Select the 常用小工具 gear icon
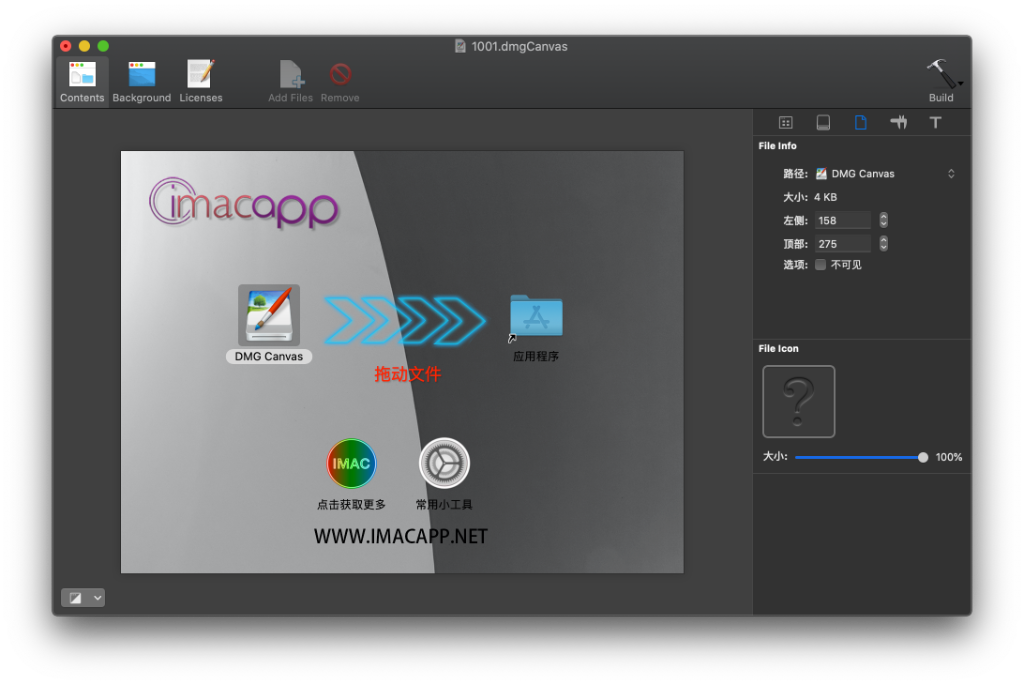 444,464
